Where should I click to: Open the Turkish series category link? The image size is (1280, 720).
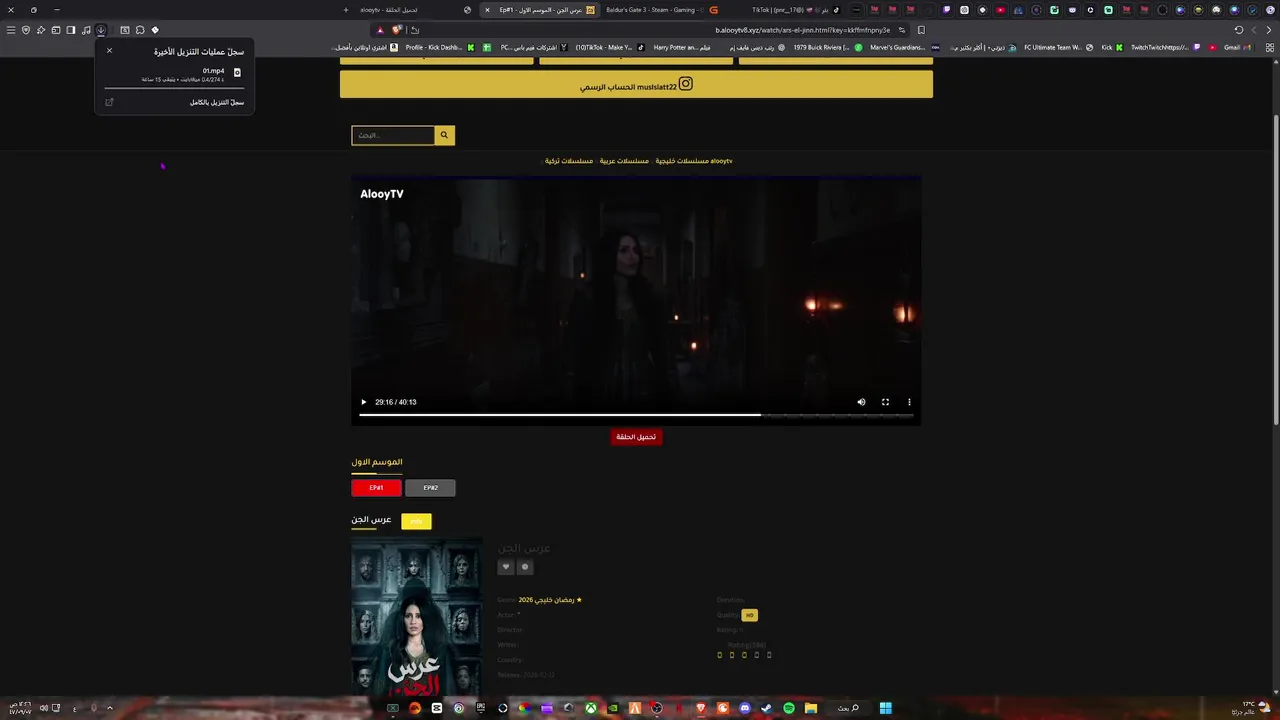(x=569, y=161)
